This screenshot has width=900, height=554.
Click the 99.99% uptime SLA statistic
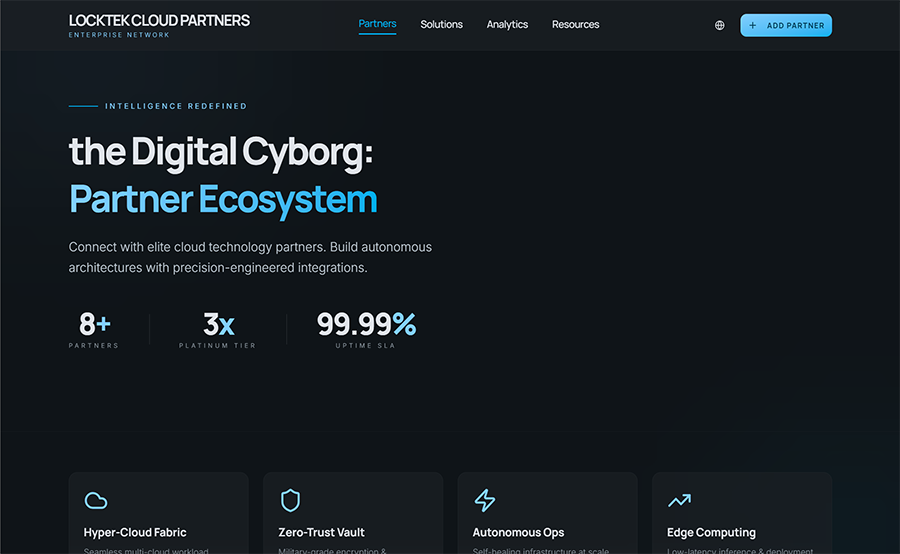[366, 330]
